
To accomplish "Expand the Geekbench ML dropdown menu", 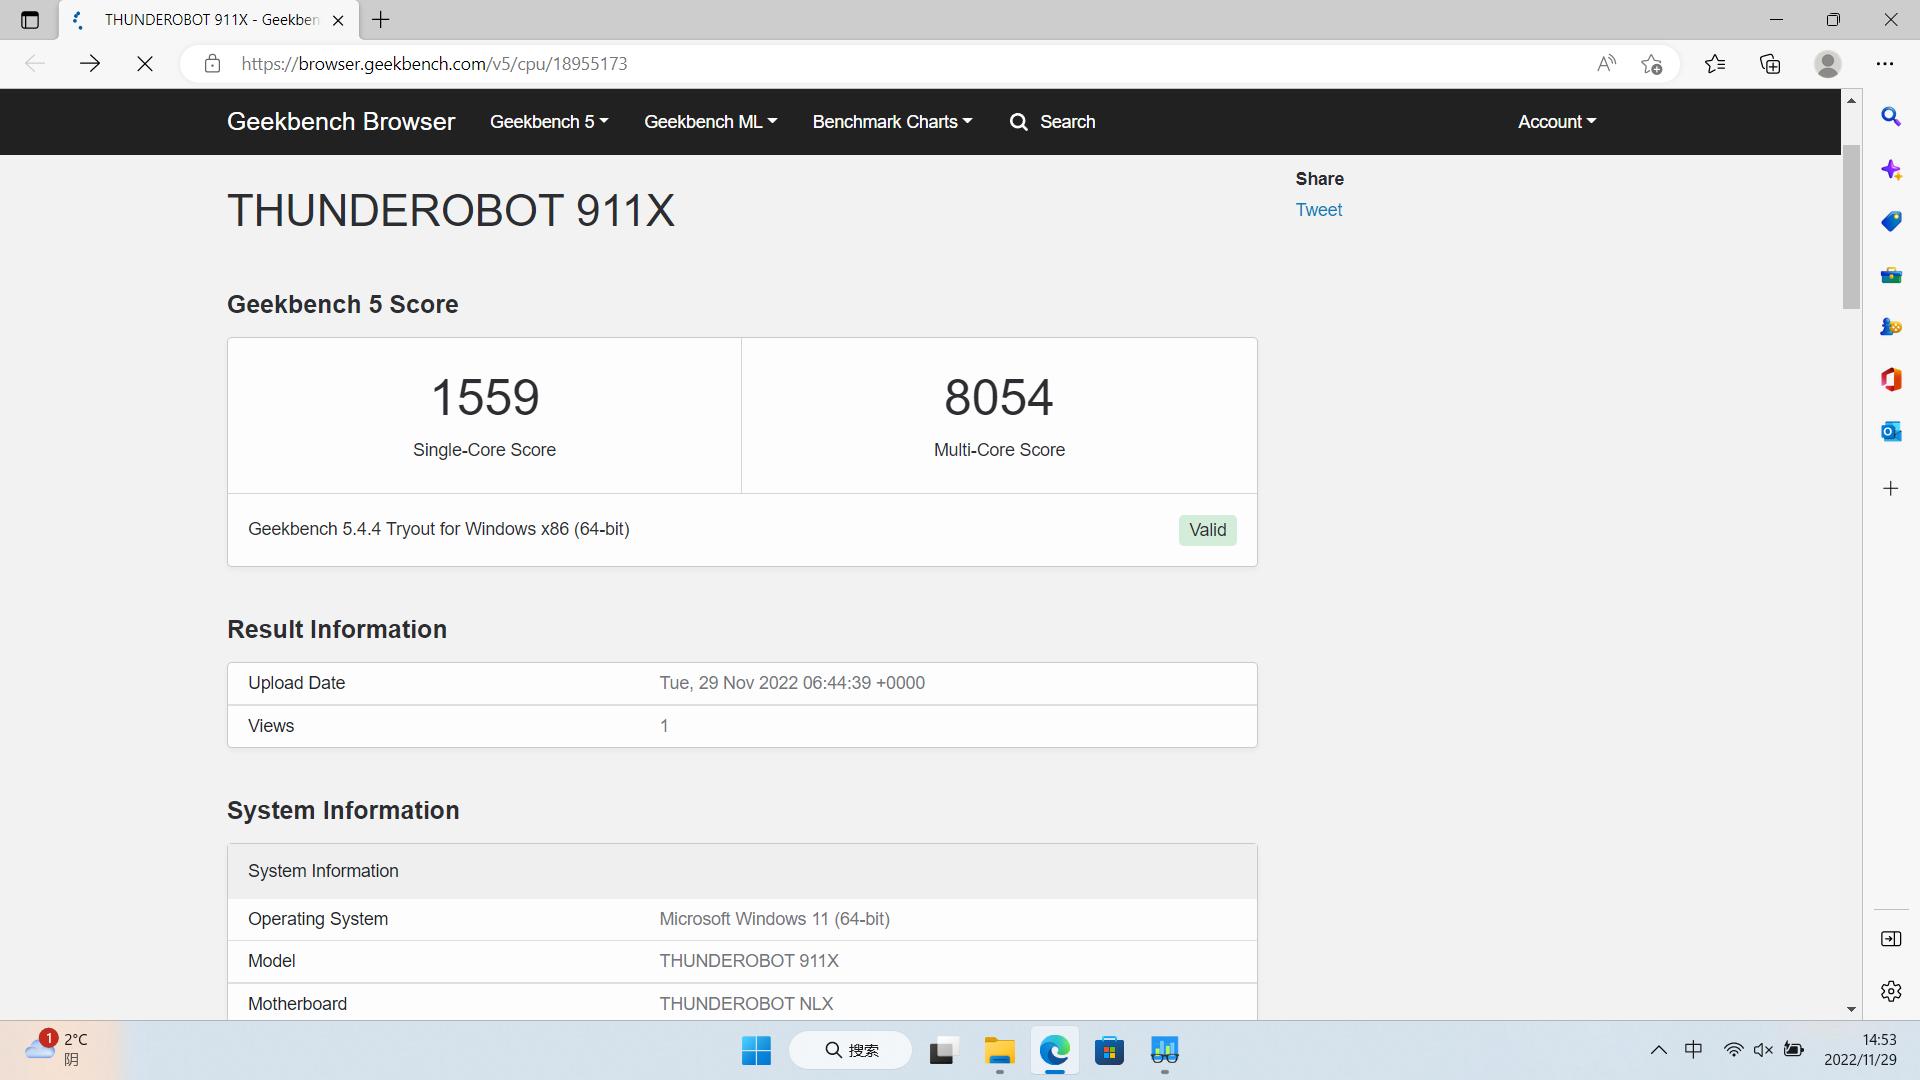I will coord(710,122).
